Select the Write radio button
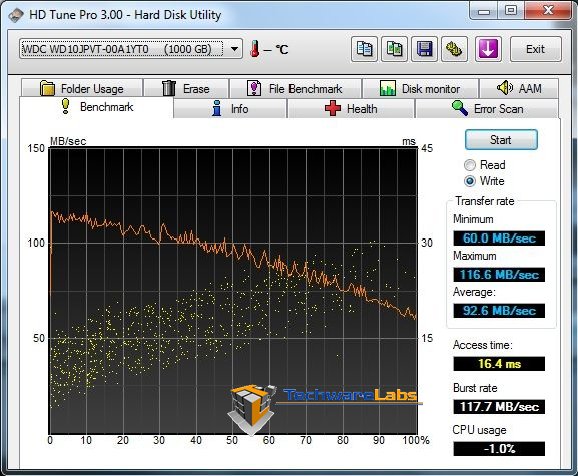Viewport: 578px width, 476px height. [x=470, y=181]
